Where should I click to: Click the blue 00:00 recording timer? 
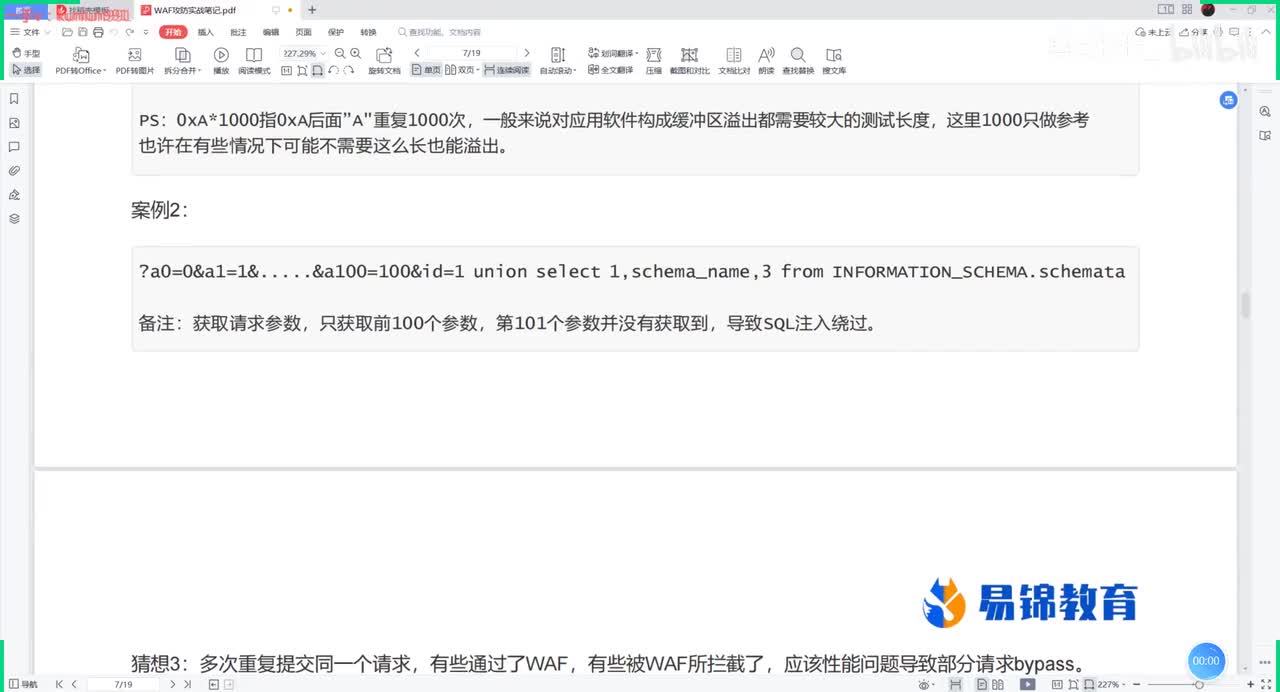(1206, 661)
